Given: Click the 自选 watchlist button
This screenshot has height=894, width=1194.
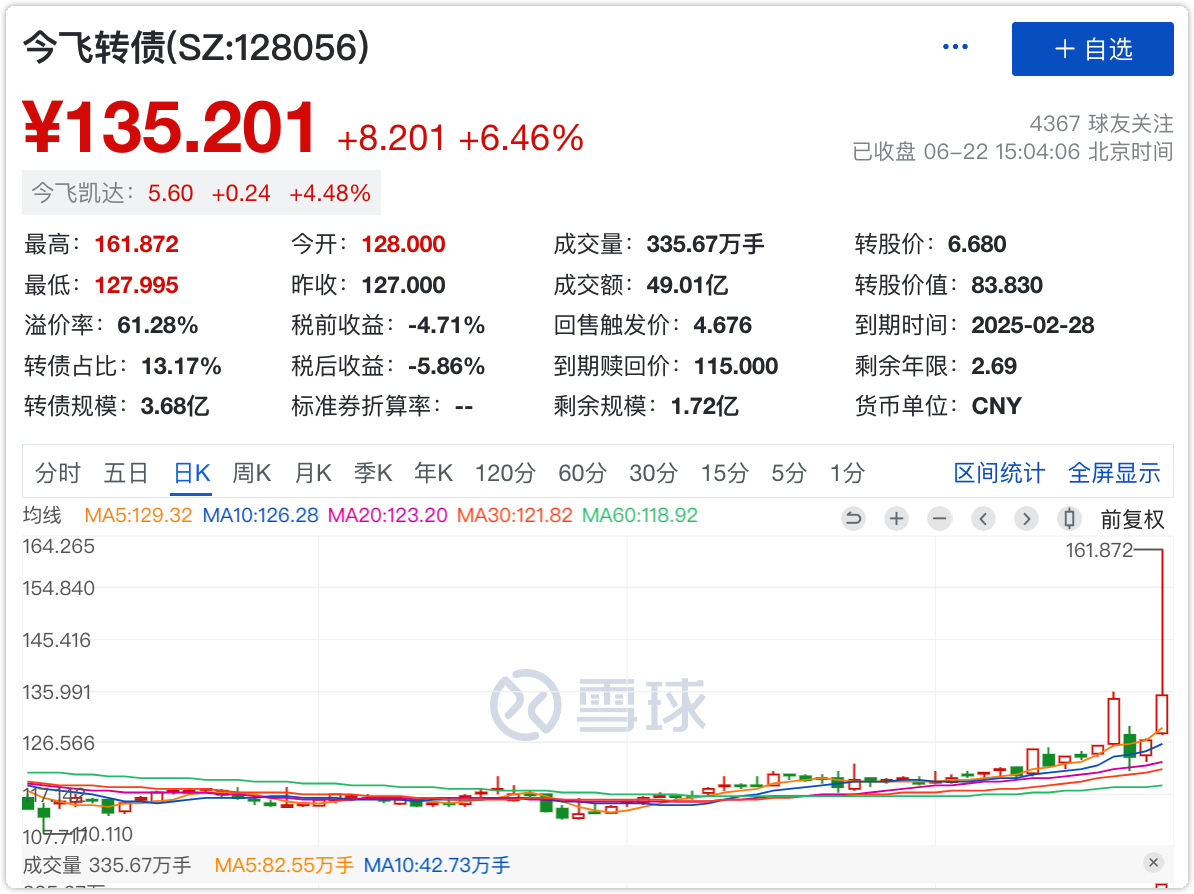Looking at the screenshot, I should click(x=1092, y=48).
